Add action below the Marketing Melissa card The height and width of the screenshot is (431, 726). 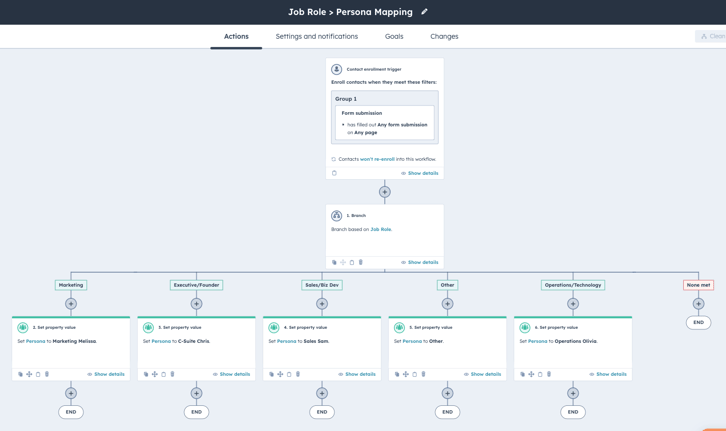point(71,393)
